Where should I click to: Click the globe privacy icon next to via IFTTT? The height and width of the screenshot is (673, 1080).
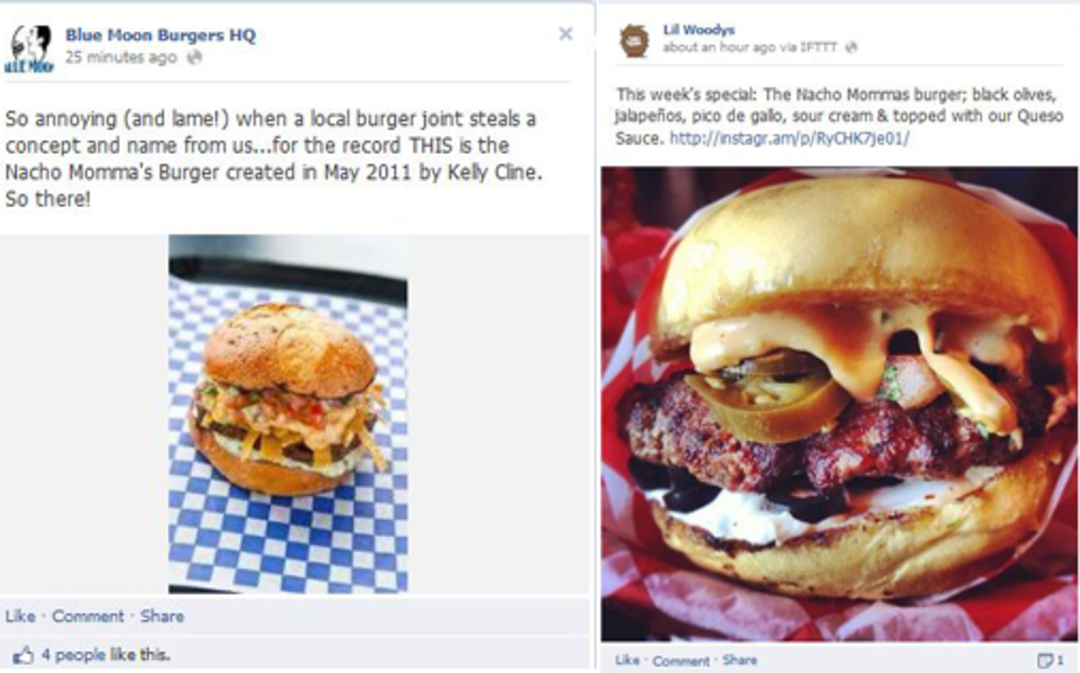[x=851, y=48]
